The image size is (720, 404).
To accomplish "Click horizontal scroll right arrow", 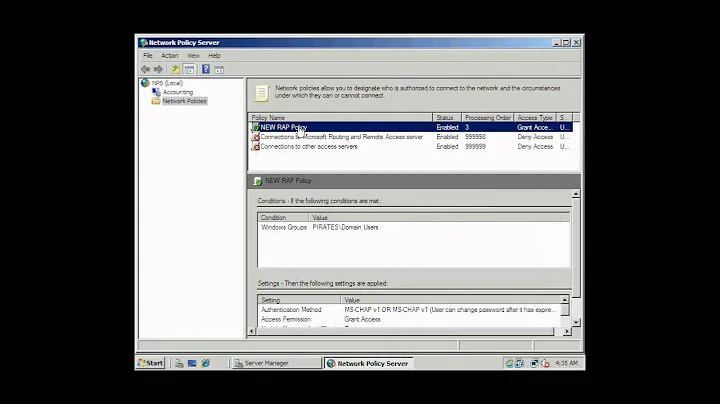I will click(x=567, y=331).
